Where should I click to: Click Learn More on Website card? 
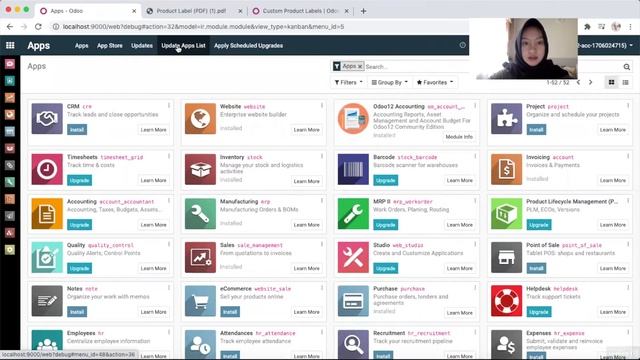click(x=306, y=130)
